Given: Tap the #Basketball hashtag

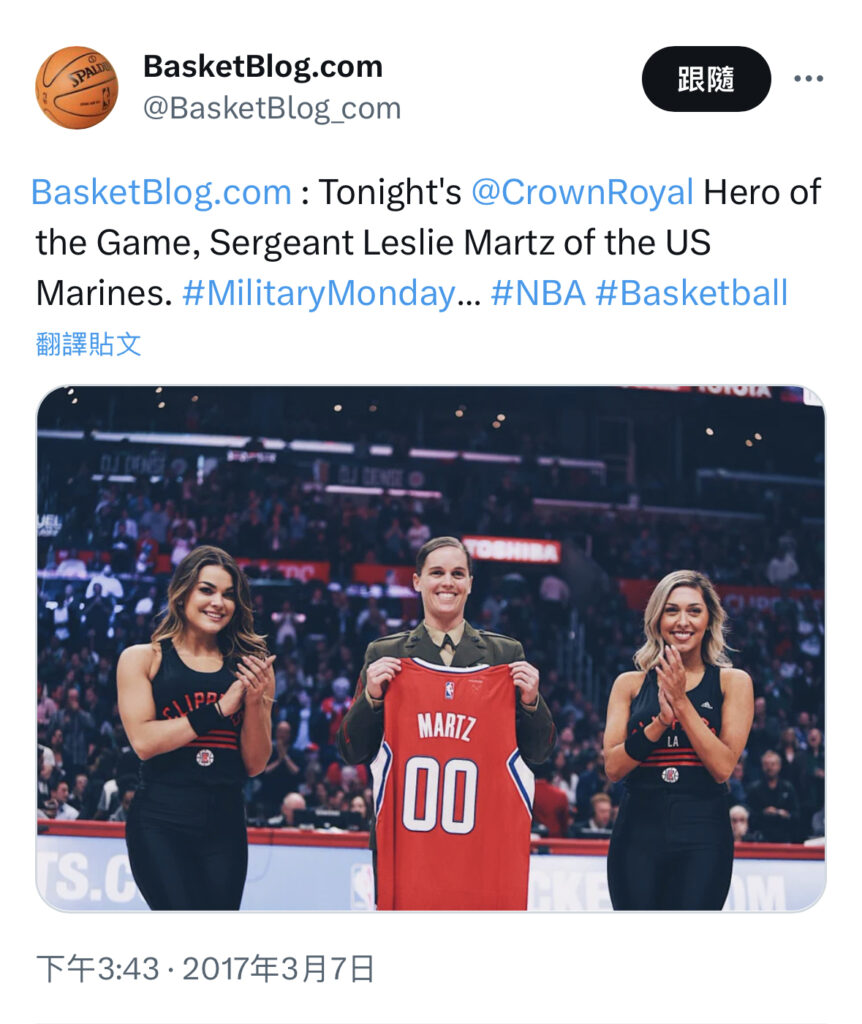Looking at the screenshot, I should point(691,293).
